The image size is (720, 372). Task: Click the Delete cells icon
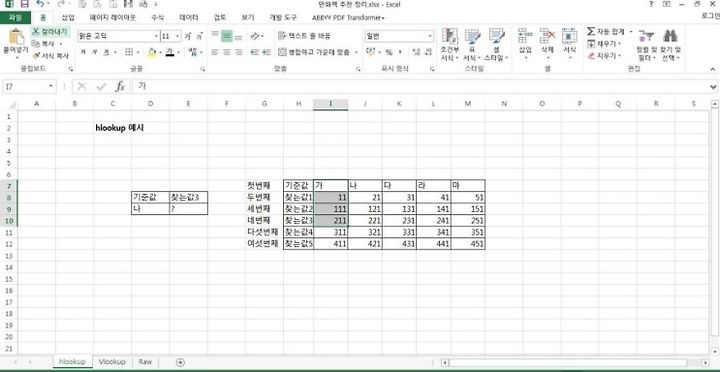click(x=547, y=37)
